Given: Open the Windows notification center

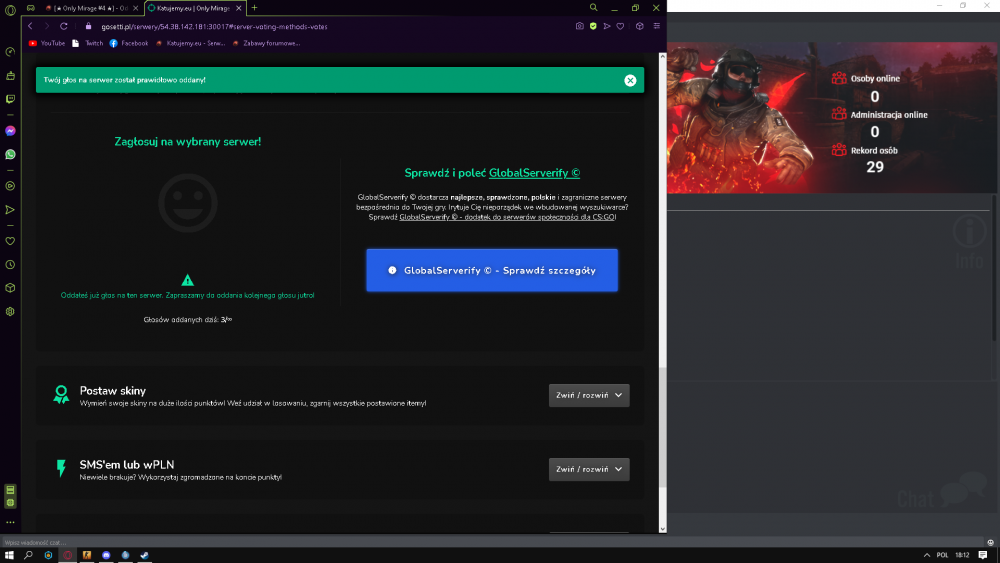Looking at the screenshot, I should tap(983, 555).
